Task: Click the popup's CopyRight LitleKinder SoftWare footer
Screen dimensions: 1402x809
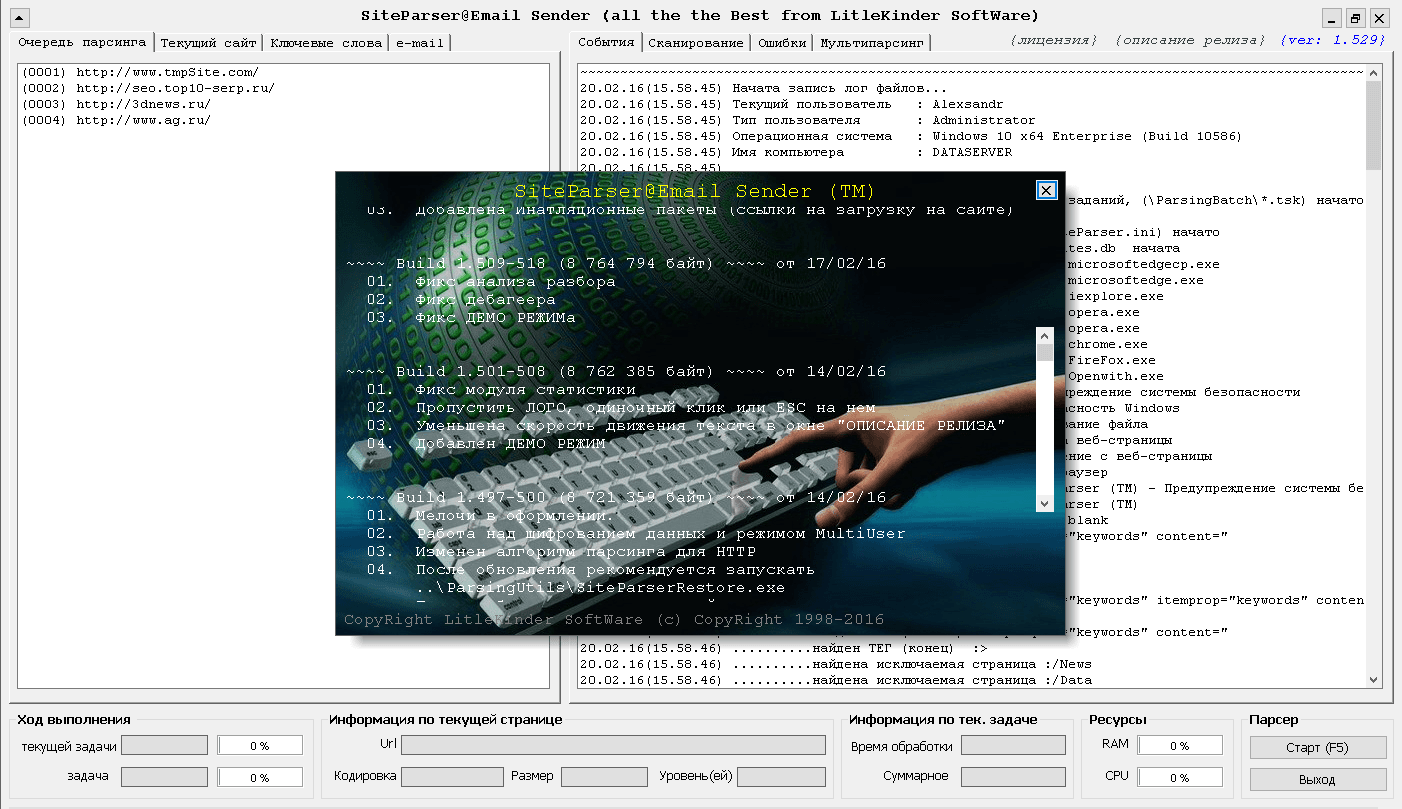Action: point(613,619)
